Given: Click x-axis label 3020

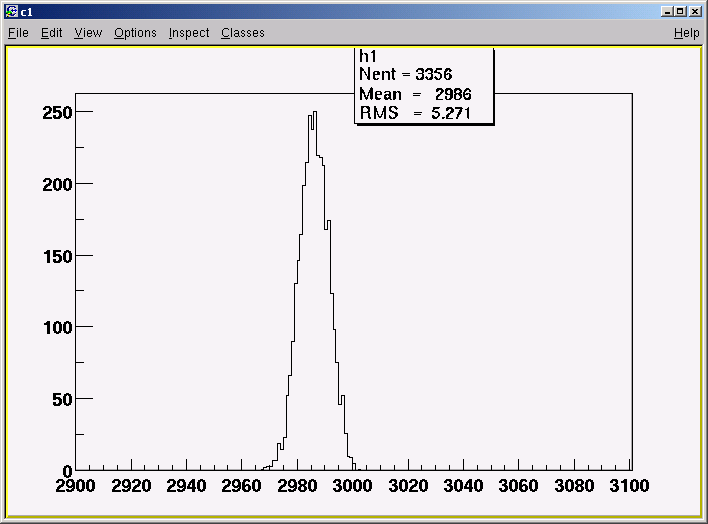Looking at the screenshot, I should click(x=408, y=486).
